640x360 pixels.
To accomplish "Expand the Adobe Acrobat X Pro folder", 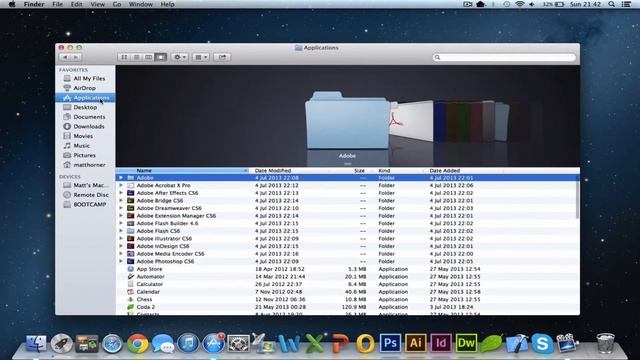I will coord(121,185).
